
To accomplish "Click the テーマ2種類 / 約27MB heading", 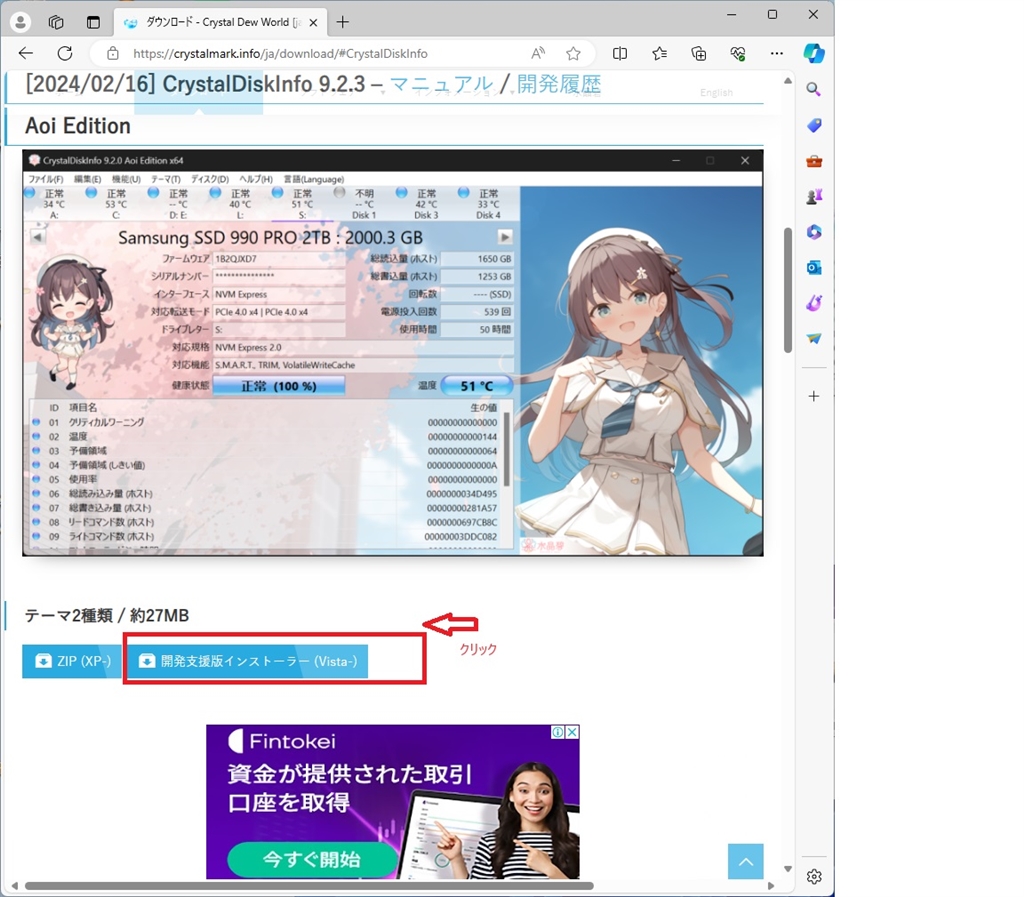I will tap(106, 616).
